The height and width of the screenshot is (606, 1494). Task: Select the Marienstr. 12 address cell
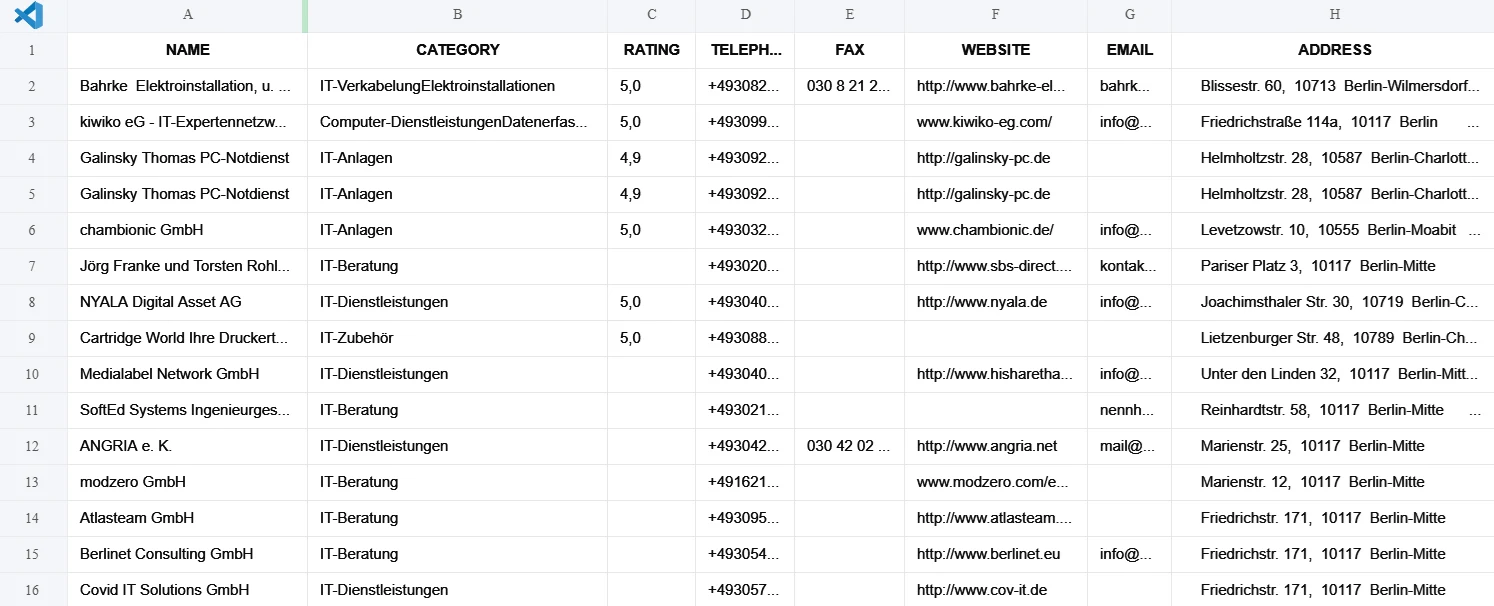click(1335, 482)
